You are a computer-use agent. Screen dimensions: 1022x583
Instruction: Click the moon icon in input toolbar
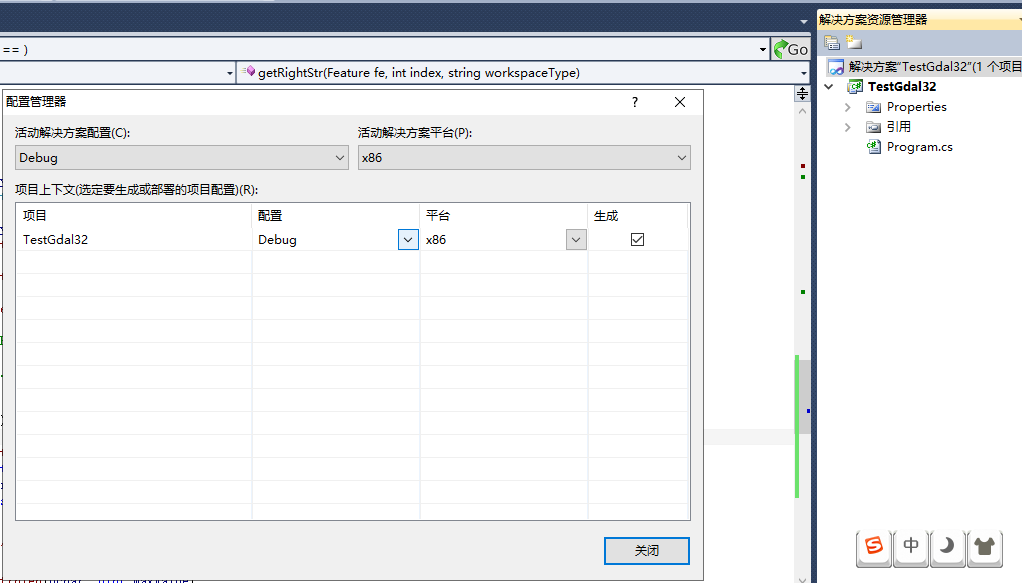[947, 546]
